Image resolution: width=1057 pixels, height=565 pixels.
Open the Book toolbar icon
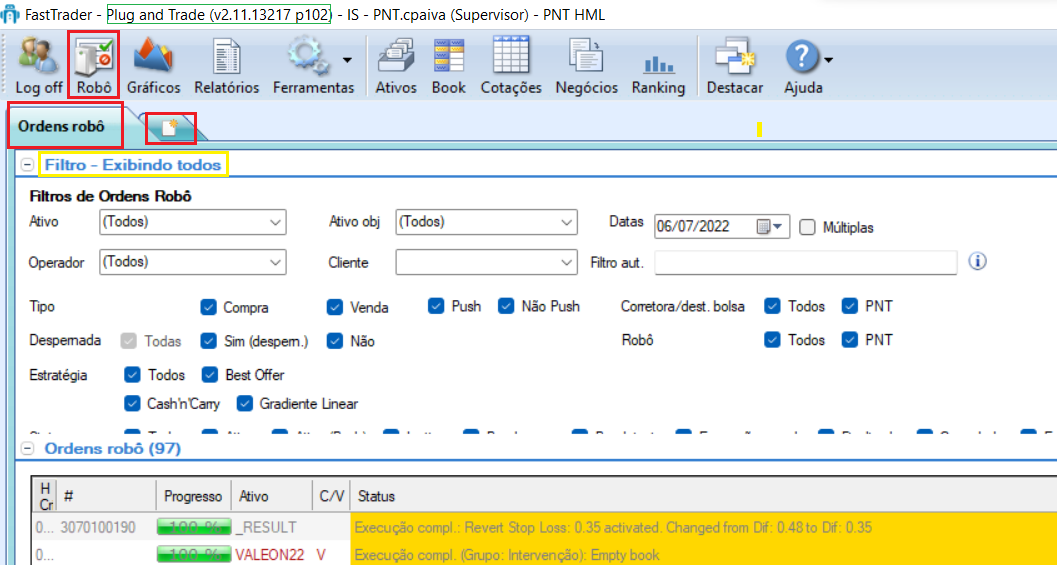pyautogui.click(x=449, y=66)
